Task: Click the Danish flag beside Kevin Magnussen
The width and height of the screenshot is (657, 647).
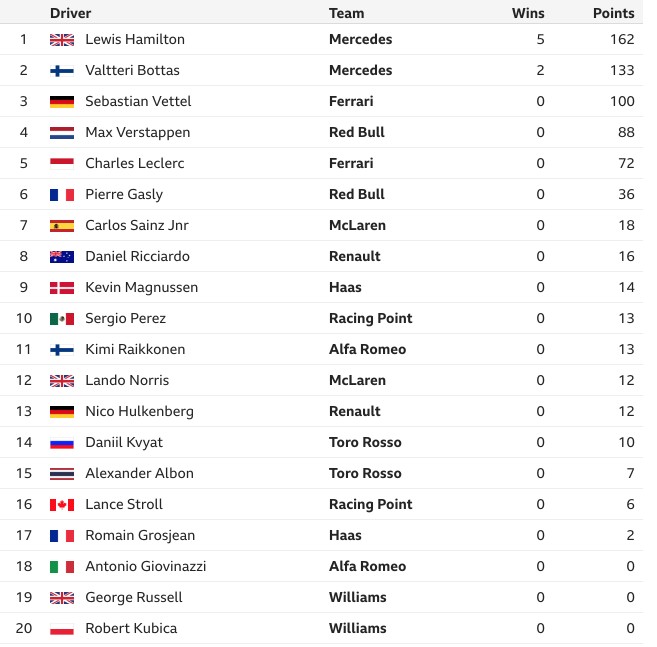Action: (62, 288)
